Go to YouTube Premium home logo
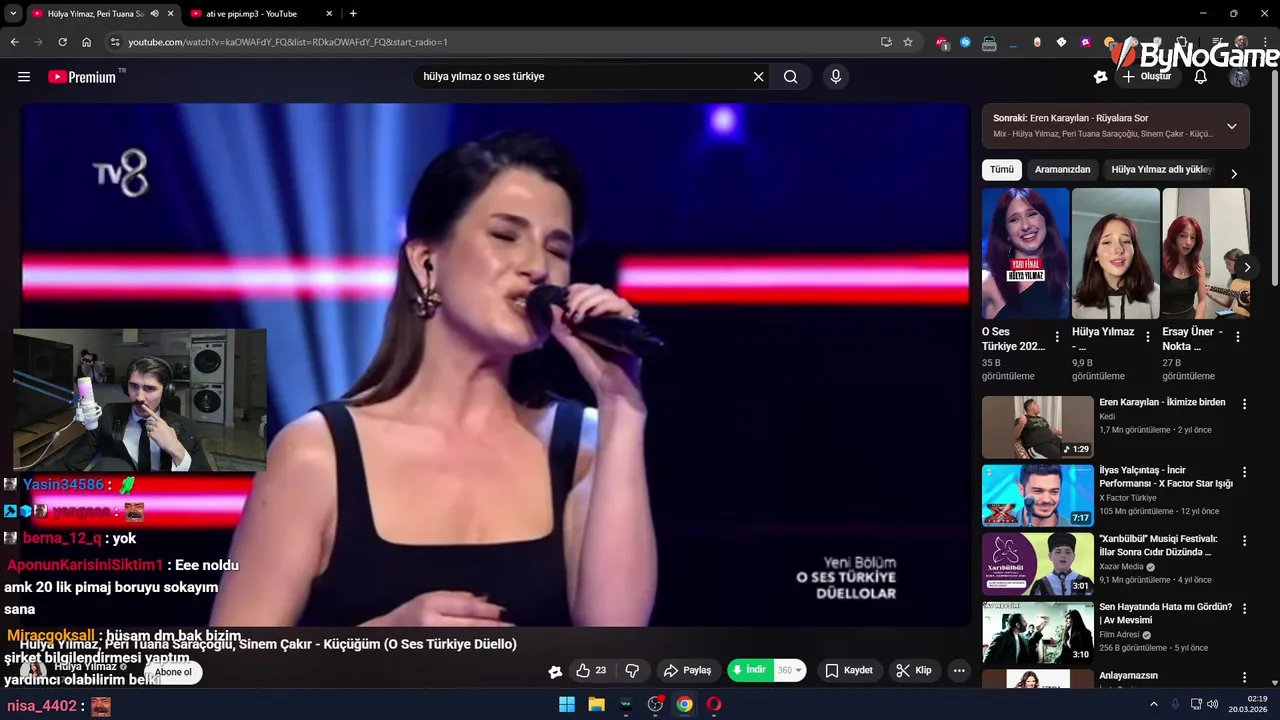 [x=82, y=77]
